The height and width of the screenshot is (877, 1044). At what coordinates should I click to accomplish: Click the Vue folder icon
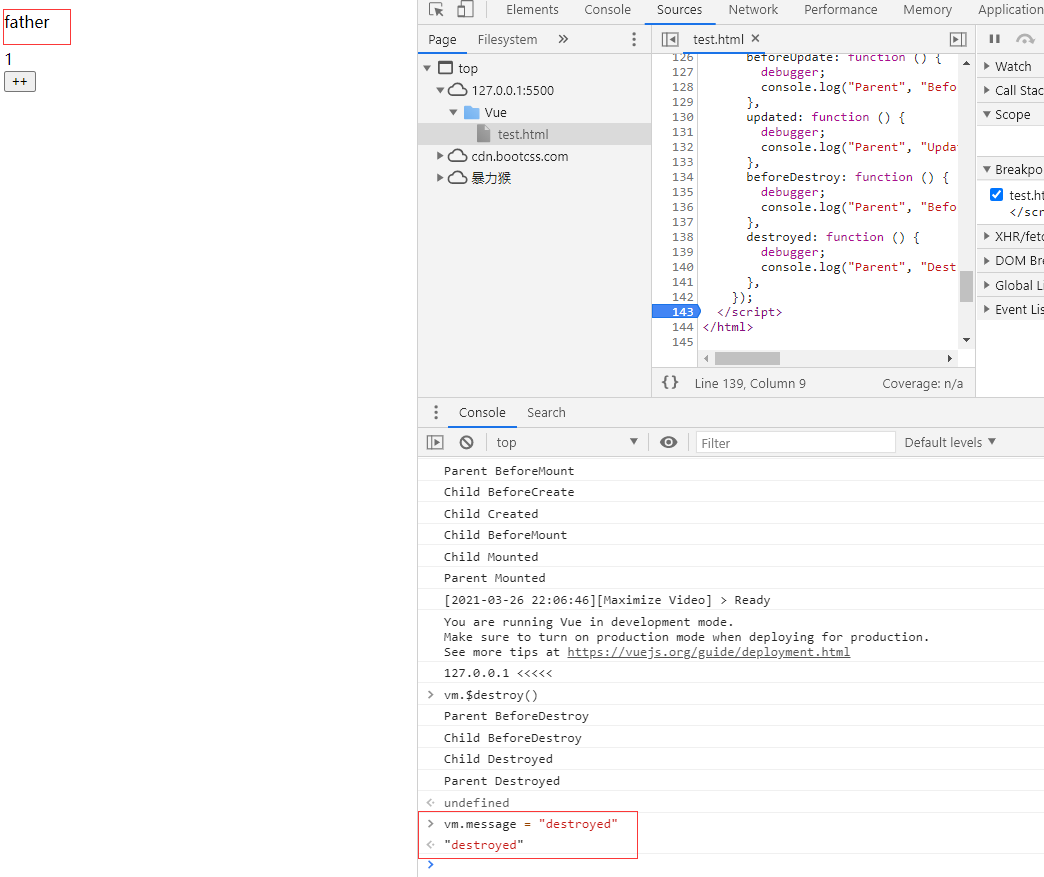(471, 112)
